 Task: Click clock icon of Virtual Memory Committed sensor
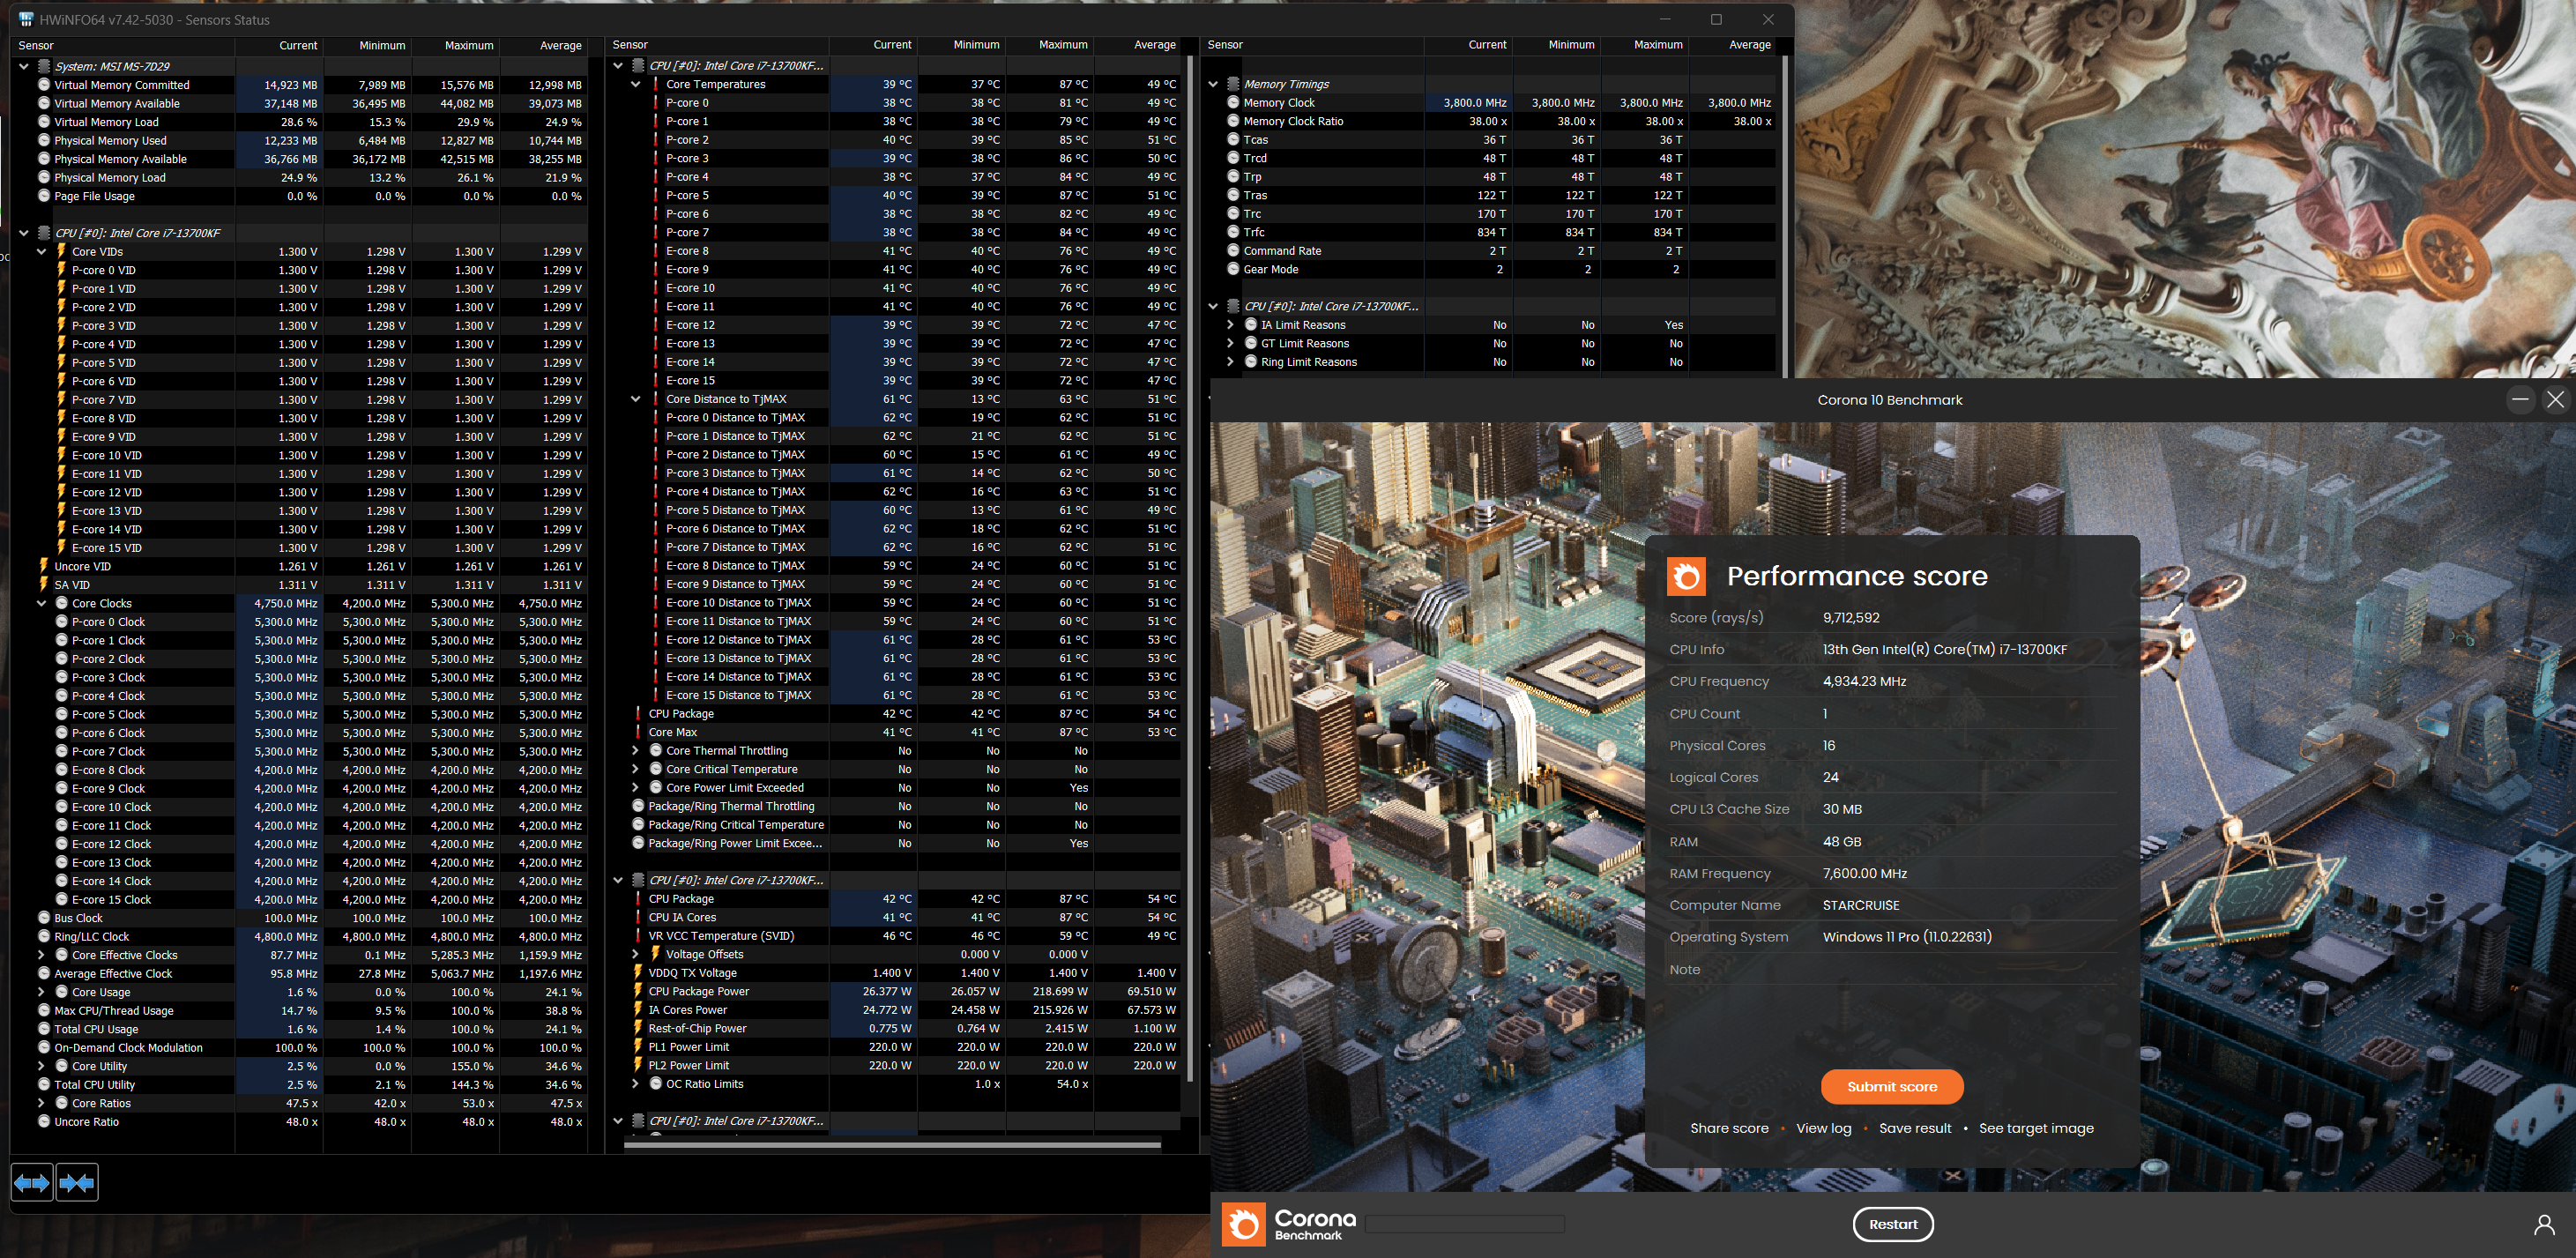pos(44,85)
